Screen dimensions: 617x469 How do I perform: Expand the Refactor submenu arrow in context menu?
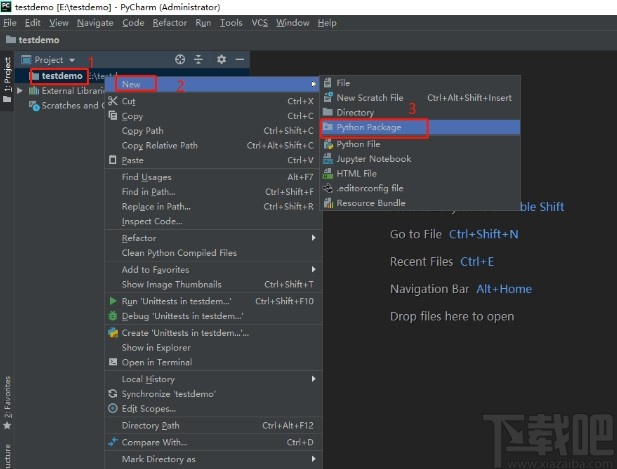pos(314,238)
